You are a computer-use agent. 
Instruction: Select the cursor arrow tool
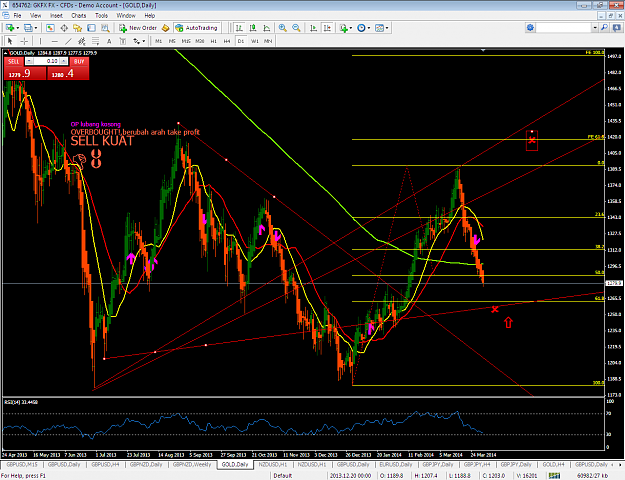tap(10, 41)
